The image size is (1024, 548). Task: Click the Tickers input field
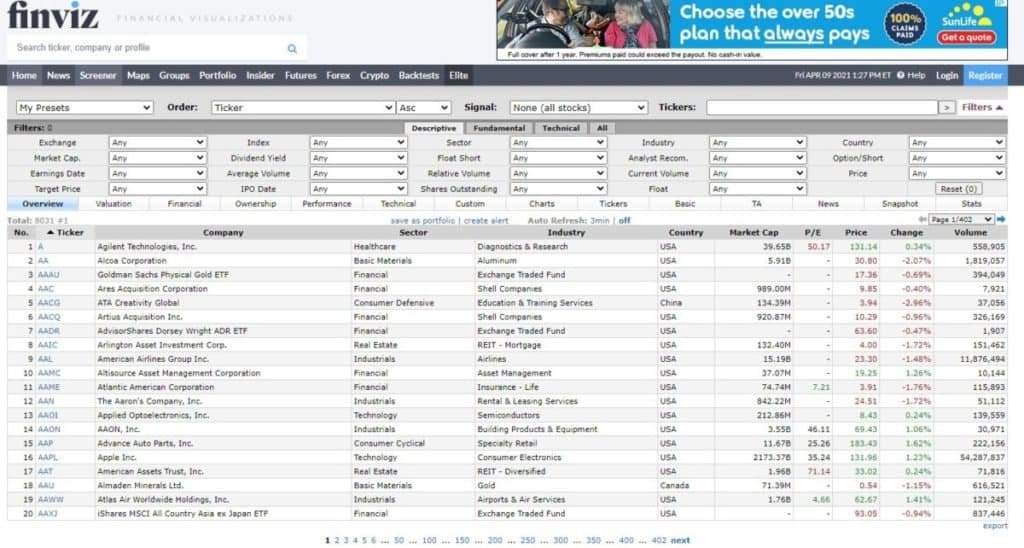tap(822, 108)
